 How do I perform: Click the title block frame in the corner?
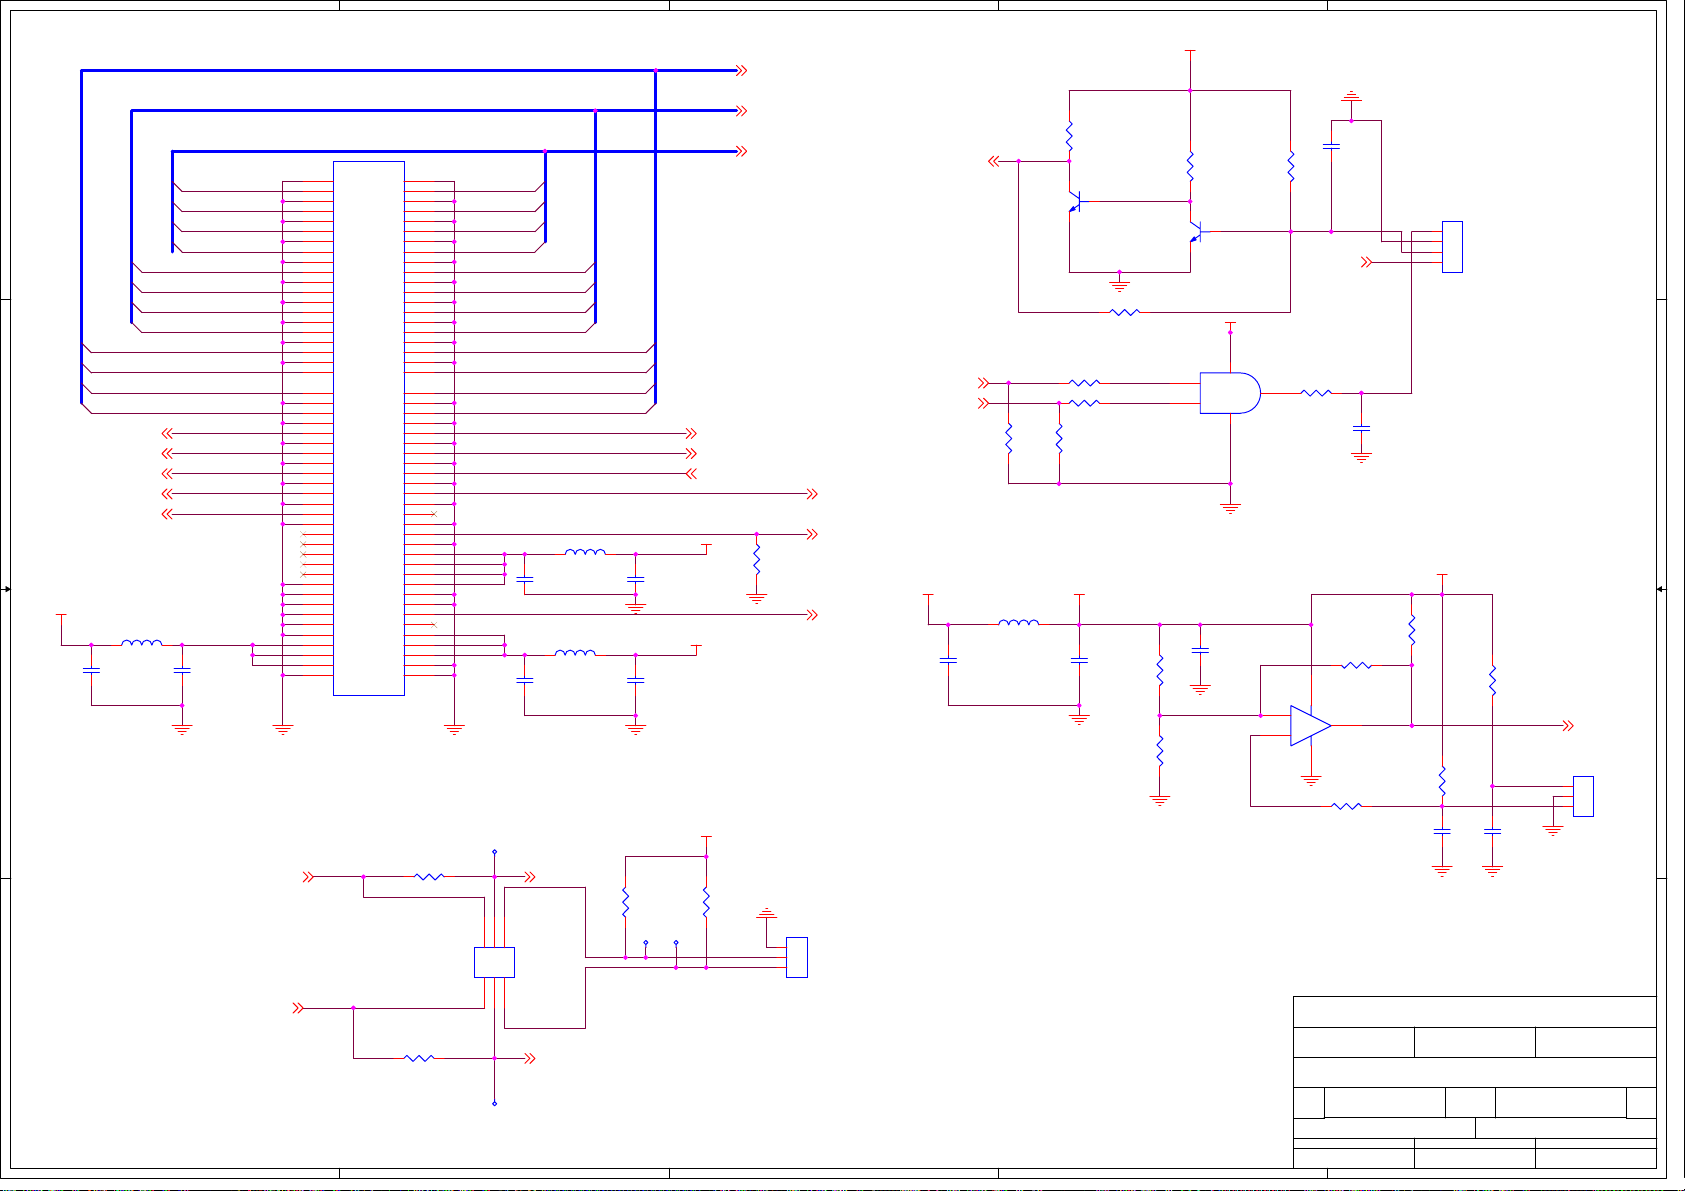(x=1475, y=1082)
